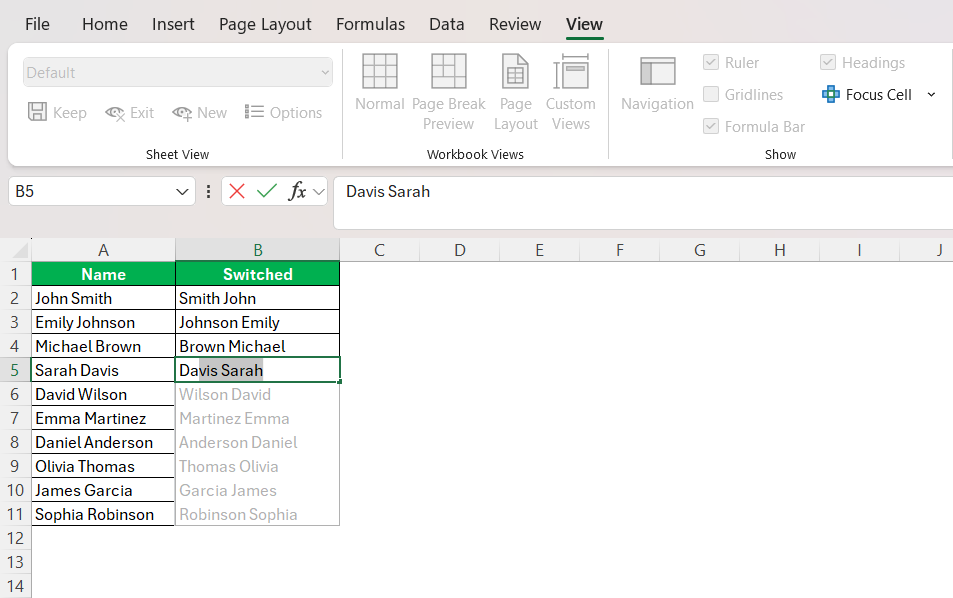
Task: Click the Wilson David flash fill suggestion
Action: (x=258, y=394)
